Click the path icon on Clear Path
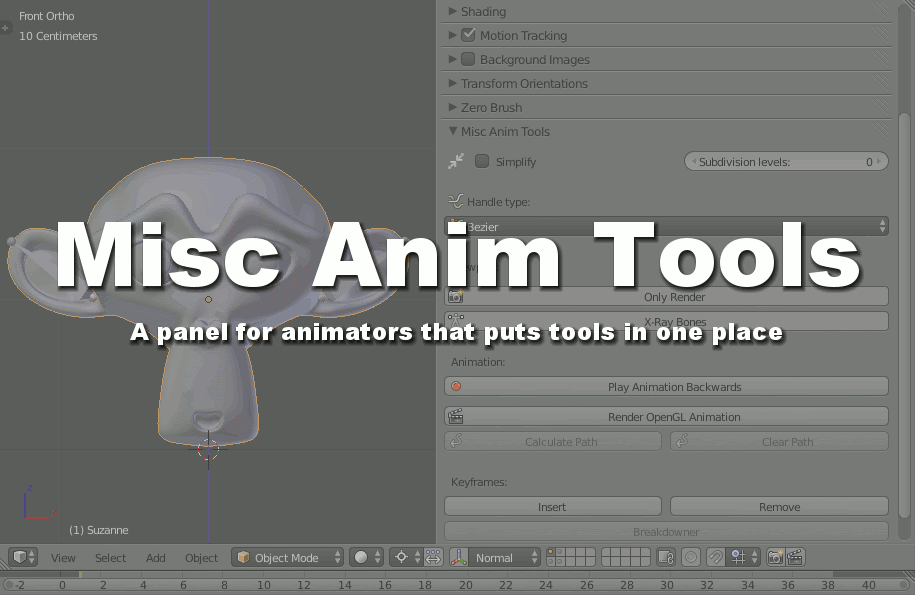Screen dimensions: 915x595 682,441
